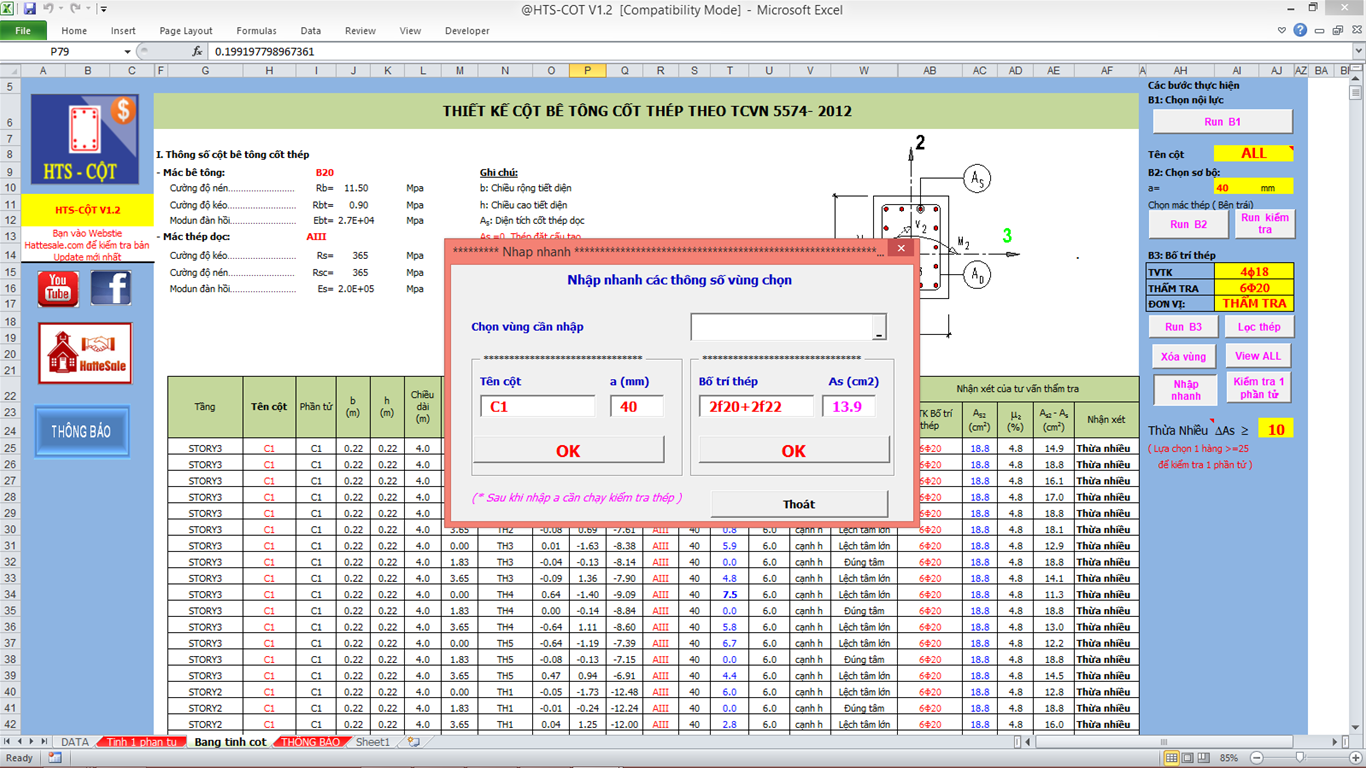Image resolution: width=1366 pixels, height=768 pixels.
Task: Click the HatteSale handshake logo
Action: (x=85, y=353)
